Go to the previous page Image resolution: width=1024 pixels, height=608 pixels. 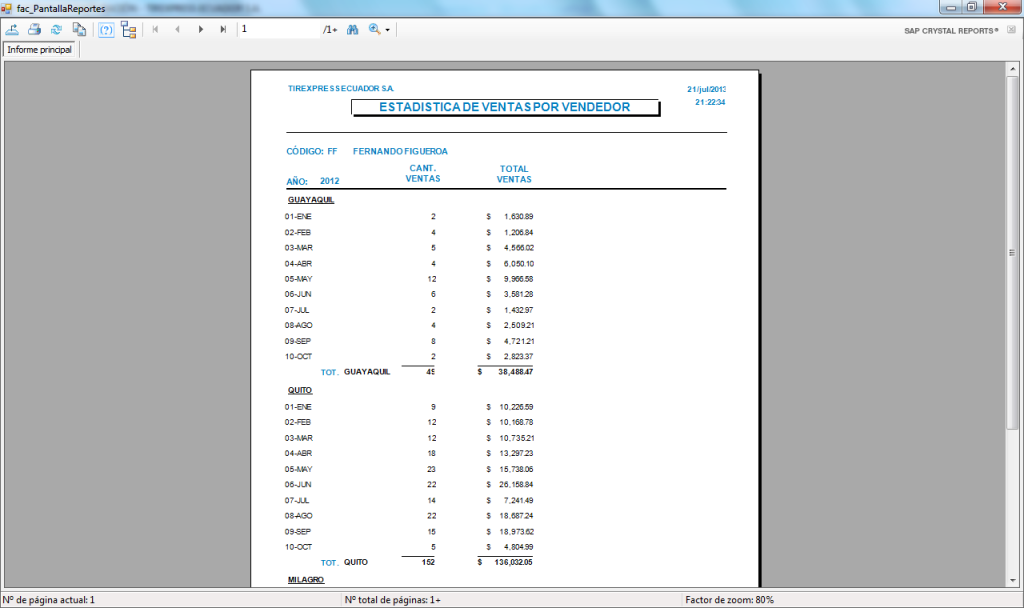tap(178, 30)
